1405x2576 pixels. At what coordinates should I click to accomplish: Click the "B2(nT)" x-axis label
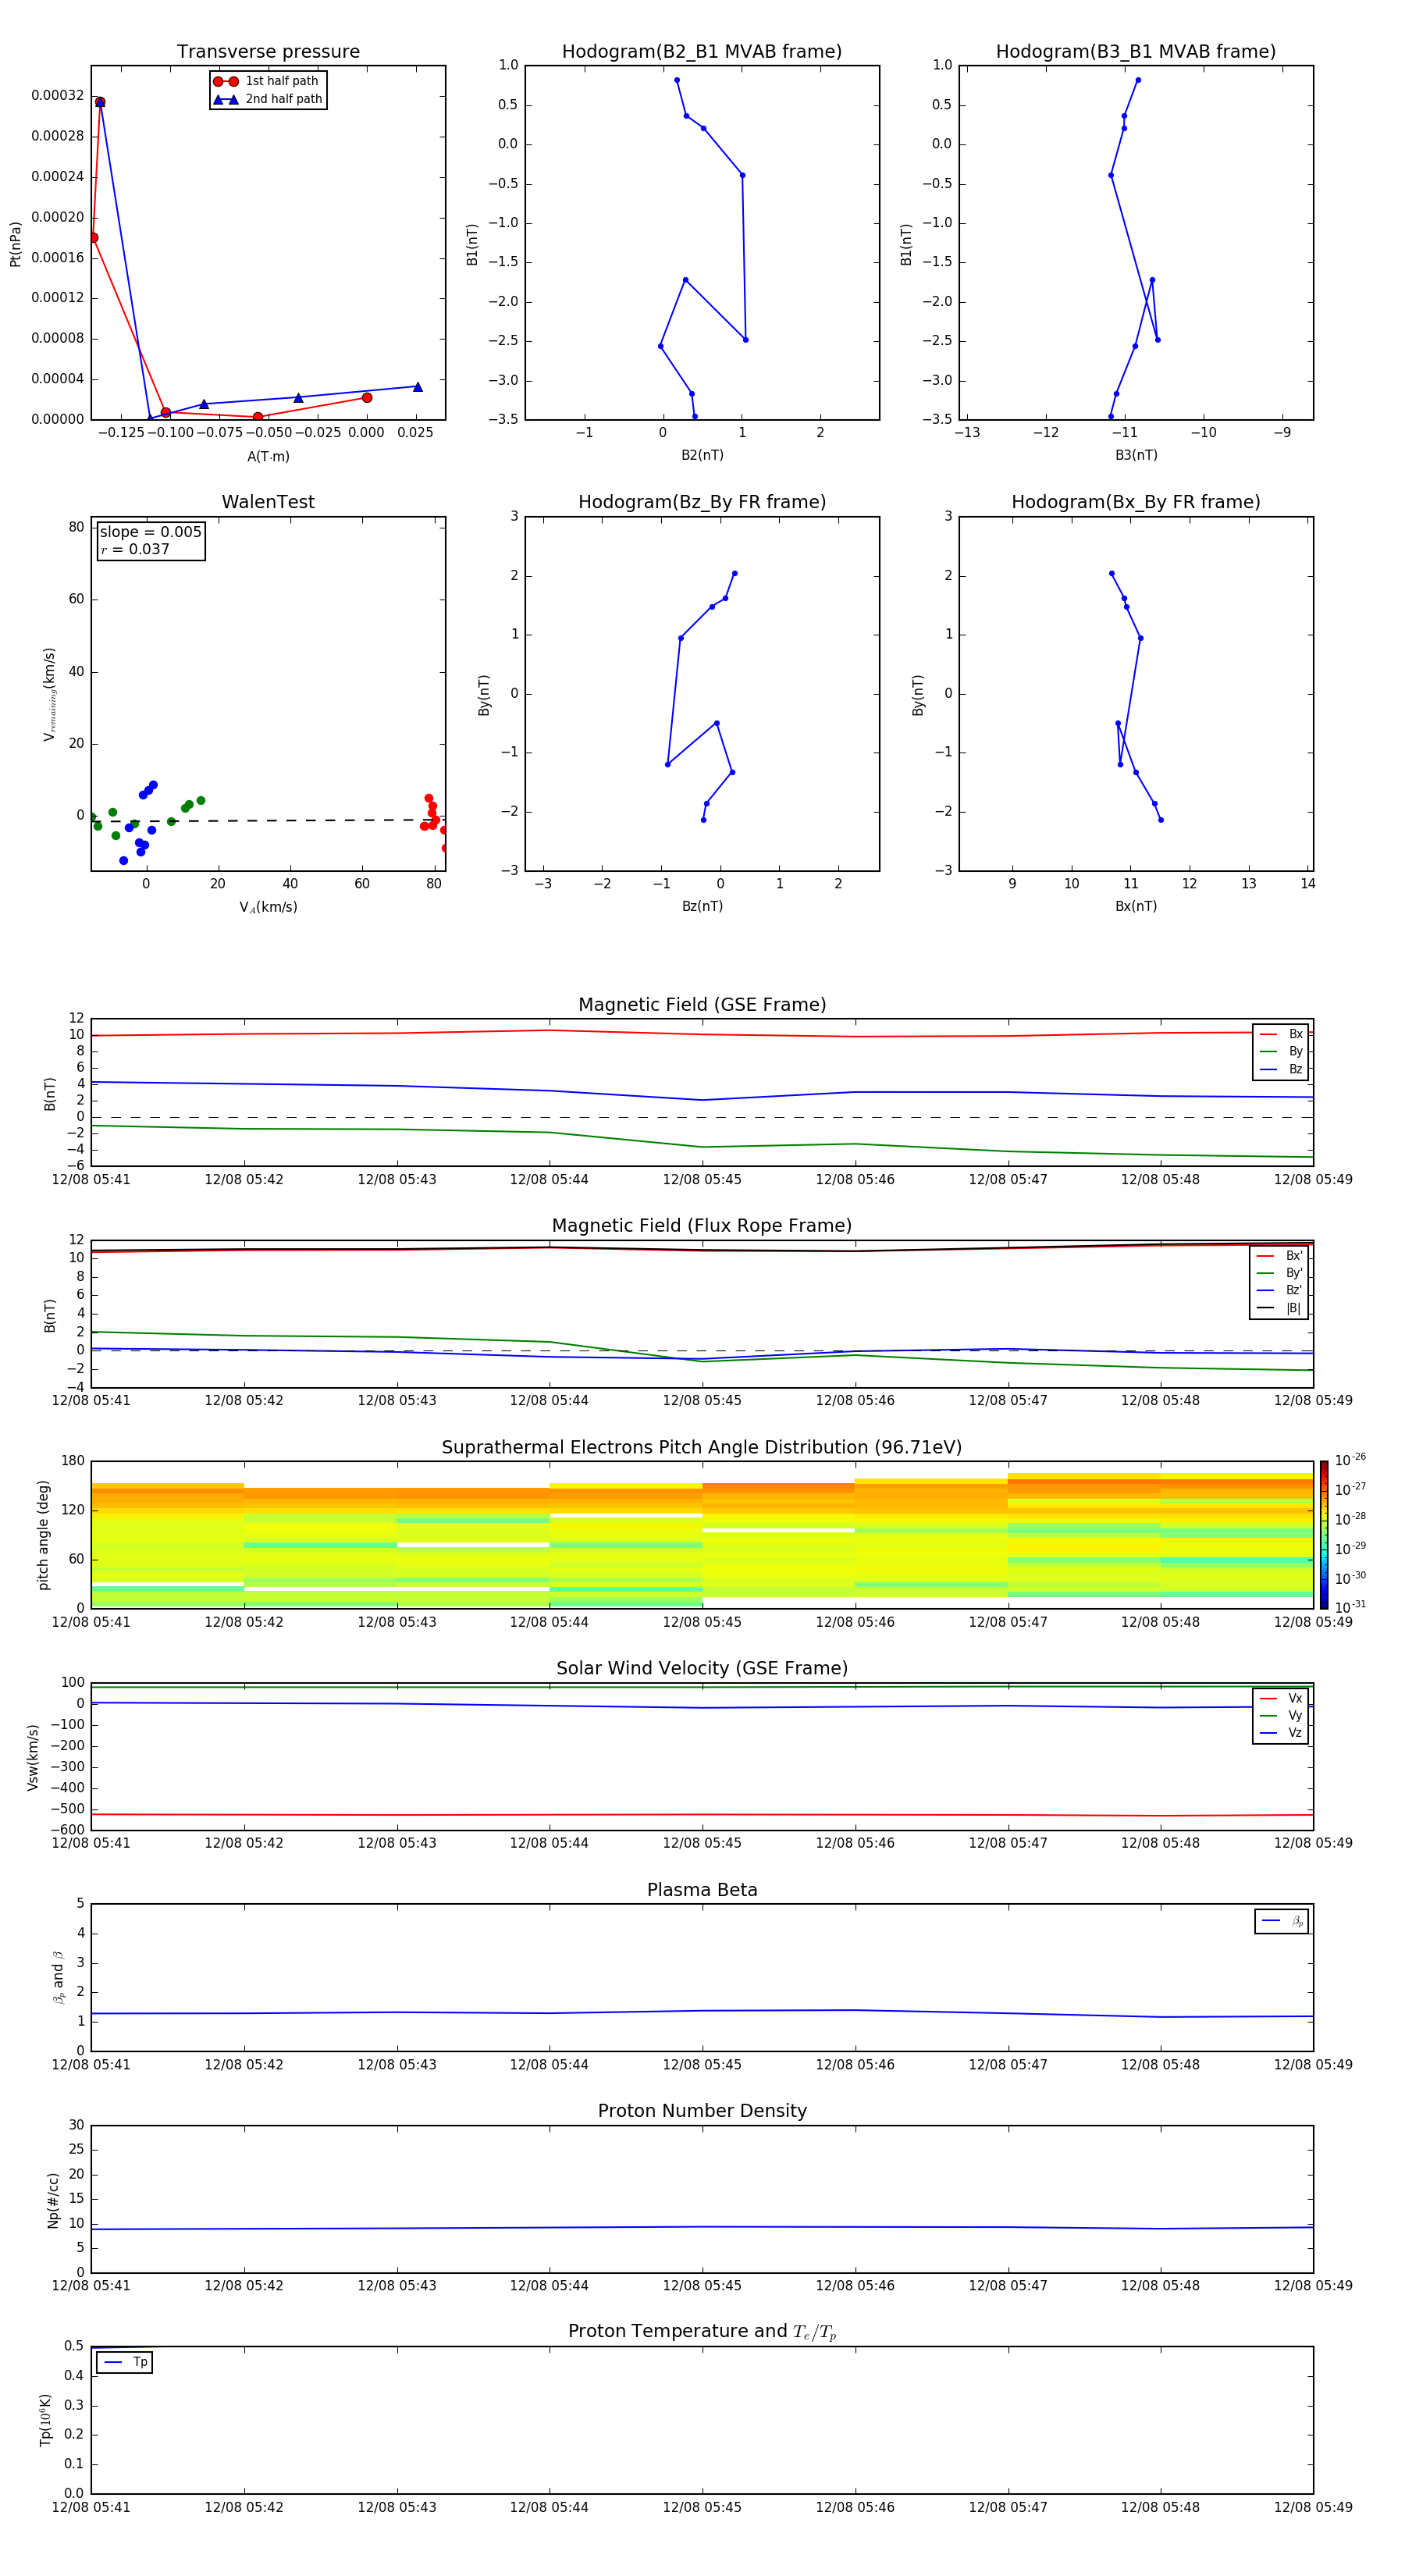702,455
